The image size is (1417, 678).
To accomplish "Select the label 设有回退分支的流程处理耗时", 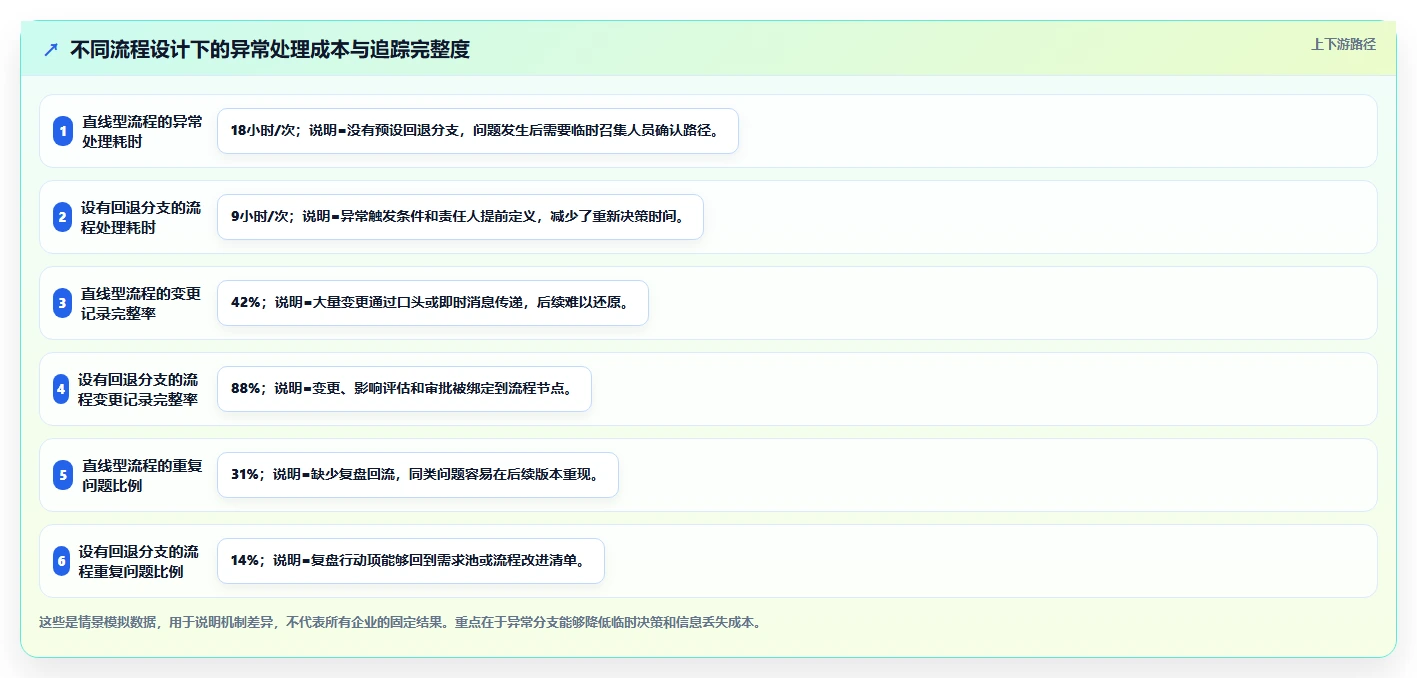I will pos(140,217).
